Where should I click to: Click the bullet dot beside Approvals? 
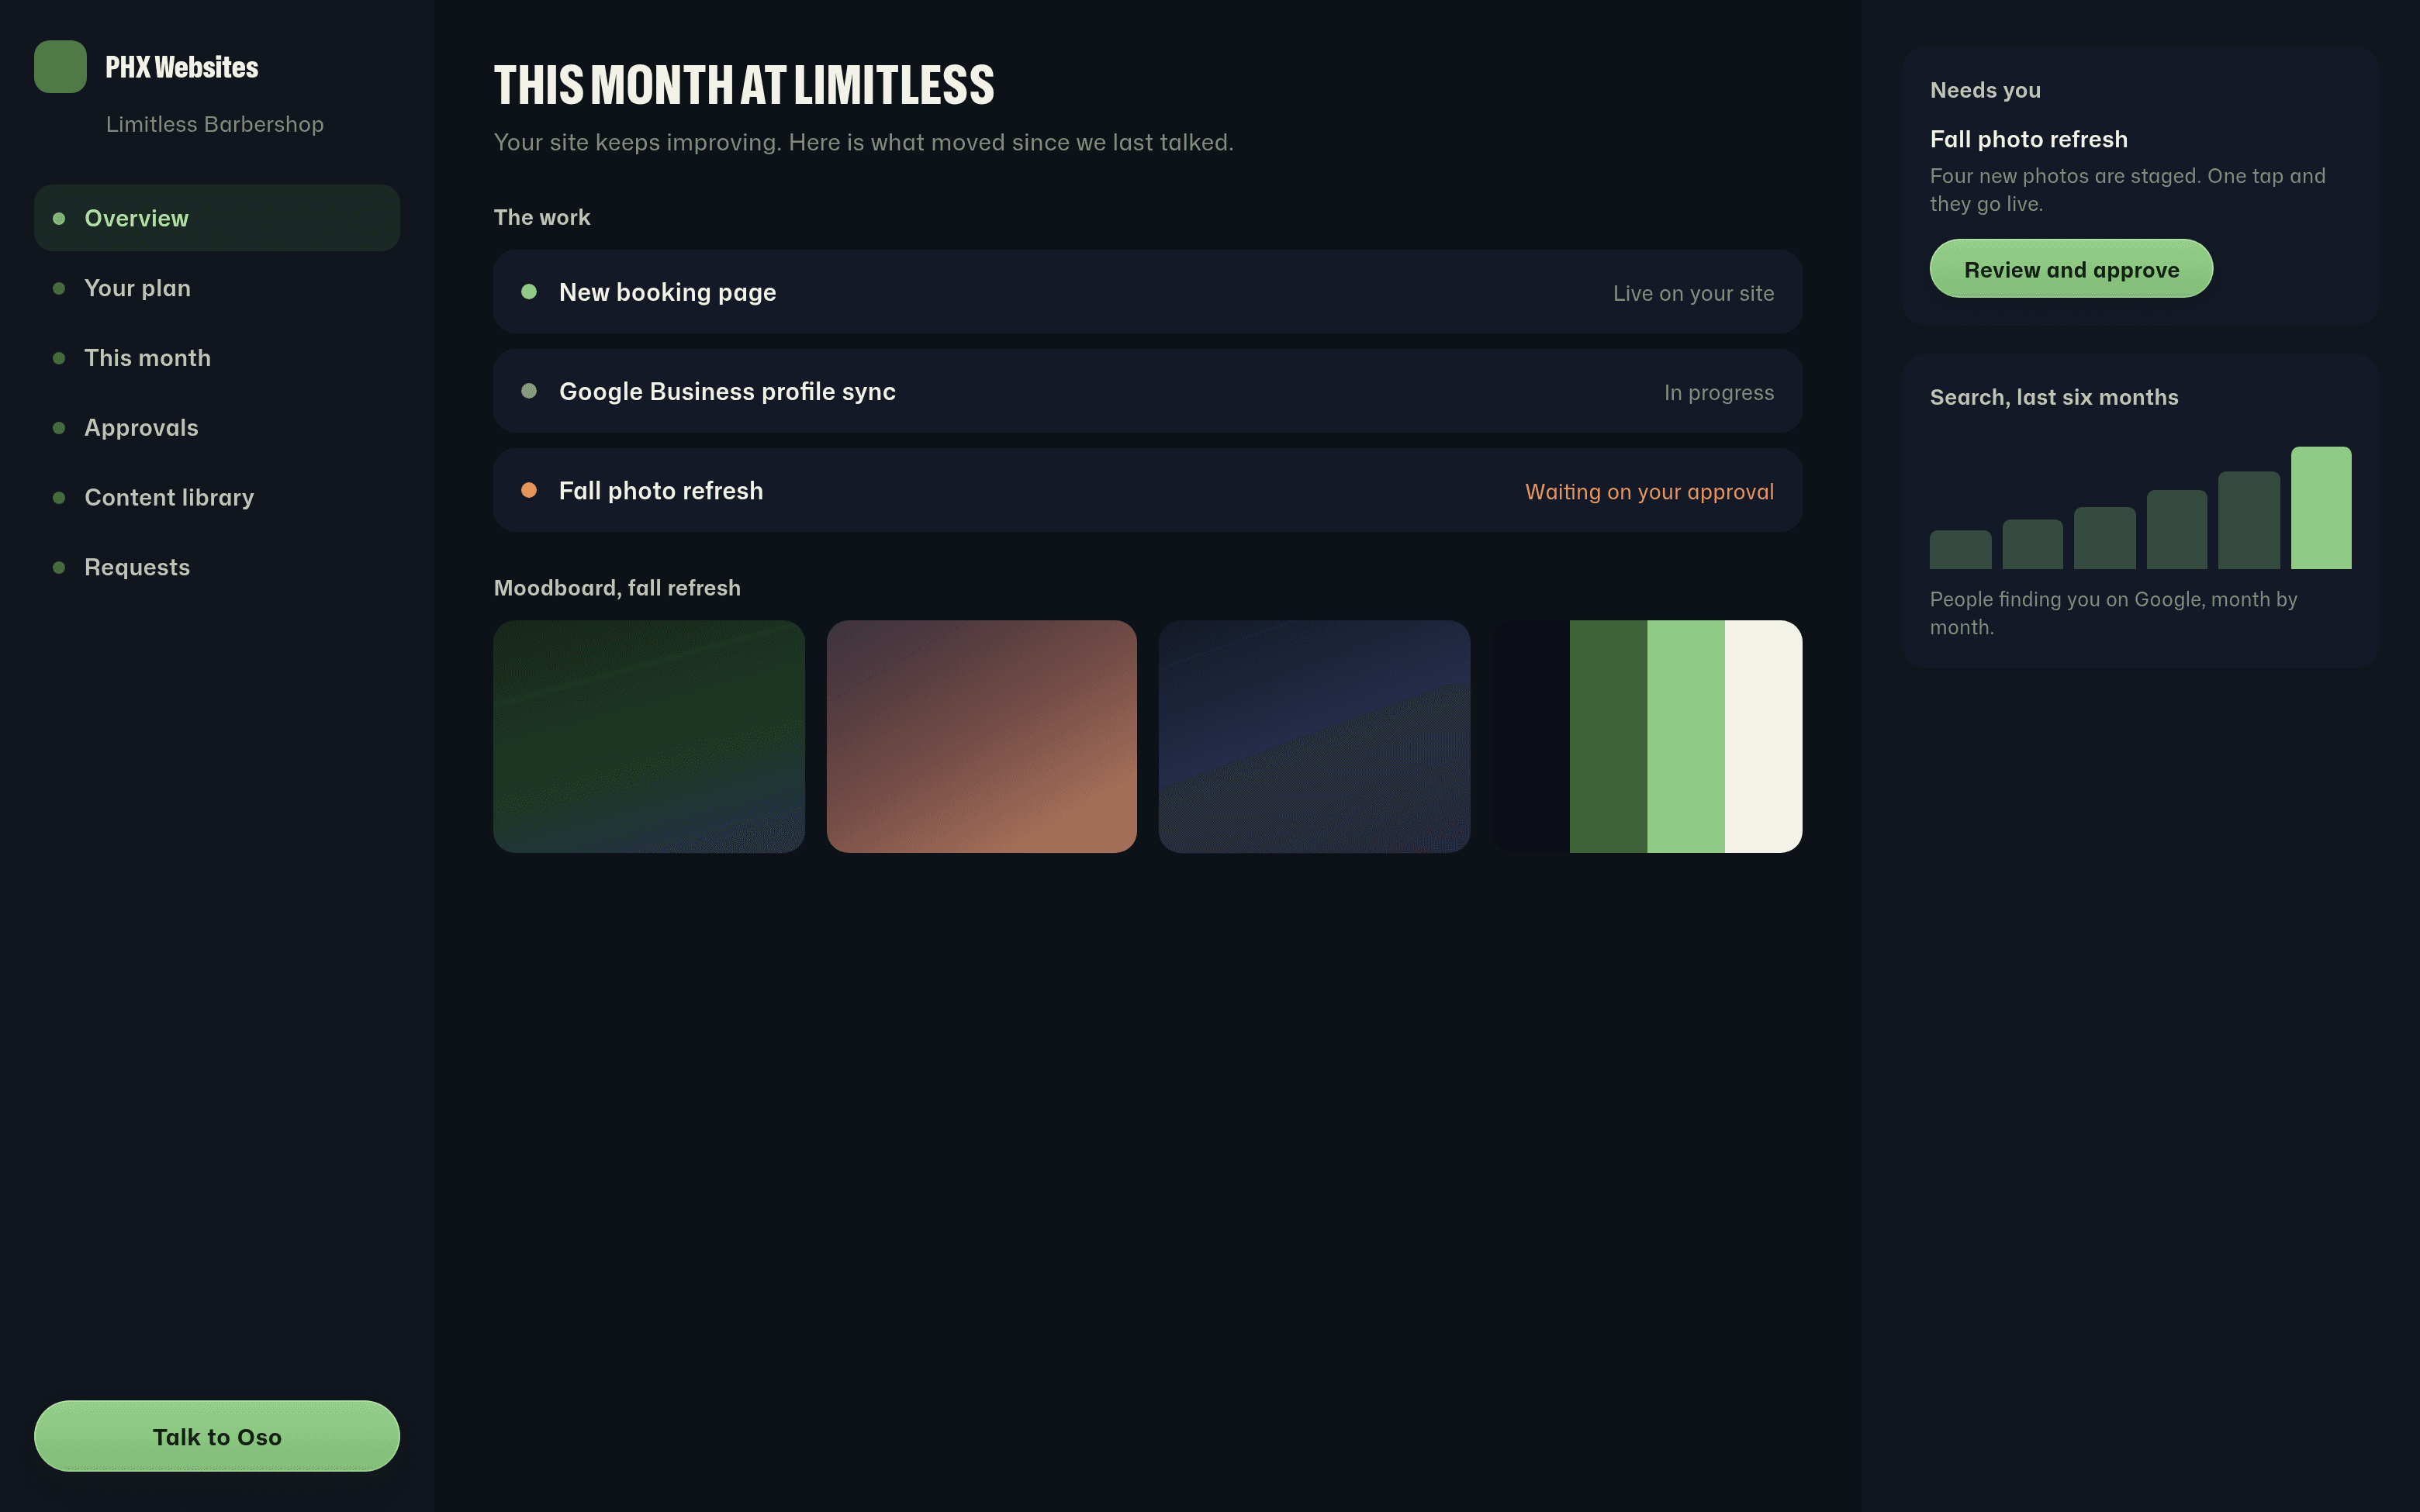point(59,428)
